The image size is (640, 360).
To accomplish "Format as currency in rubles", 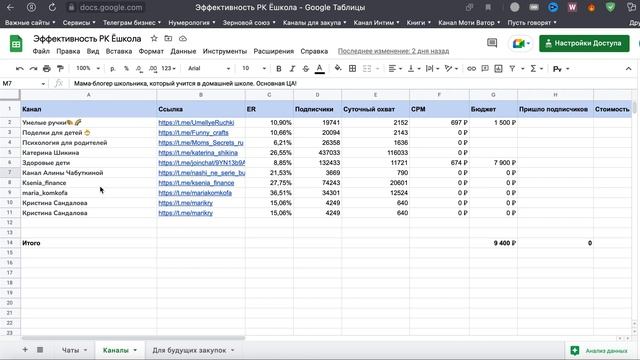I will [113, 69].
